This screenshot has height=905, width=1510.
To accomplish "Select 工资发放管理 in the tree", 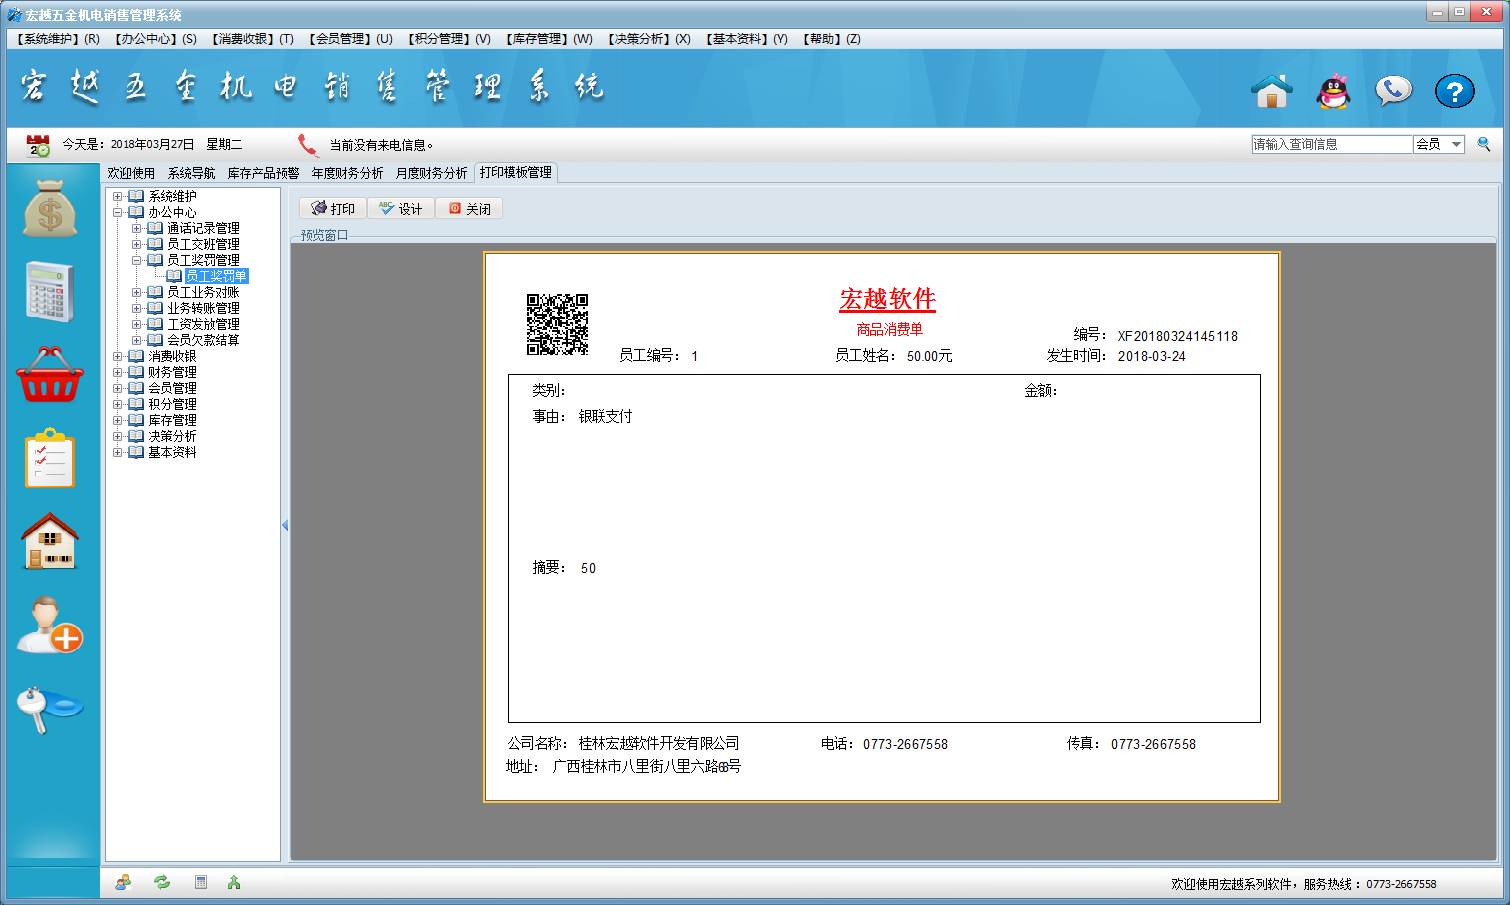I will (203, 324).
